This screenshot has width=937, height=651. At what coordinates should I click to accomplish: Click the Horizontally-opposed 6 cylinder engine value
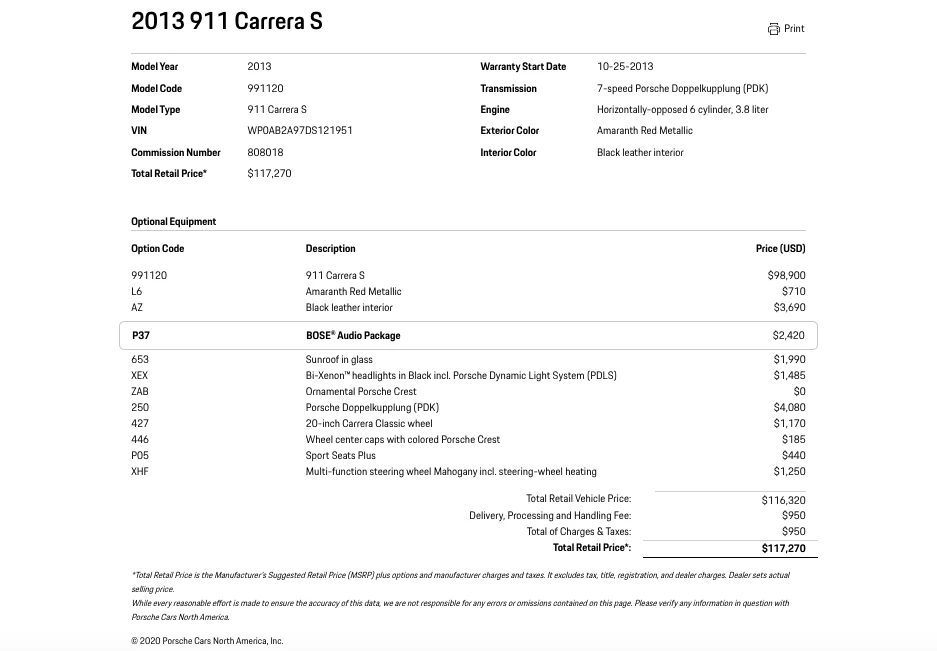(682, 109)
